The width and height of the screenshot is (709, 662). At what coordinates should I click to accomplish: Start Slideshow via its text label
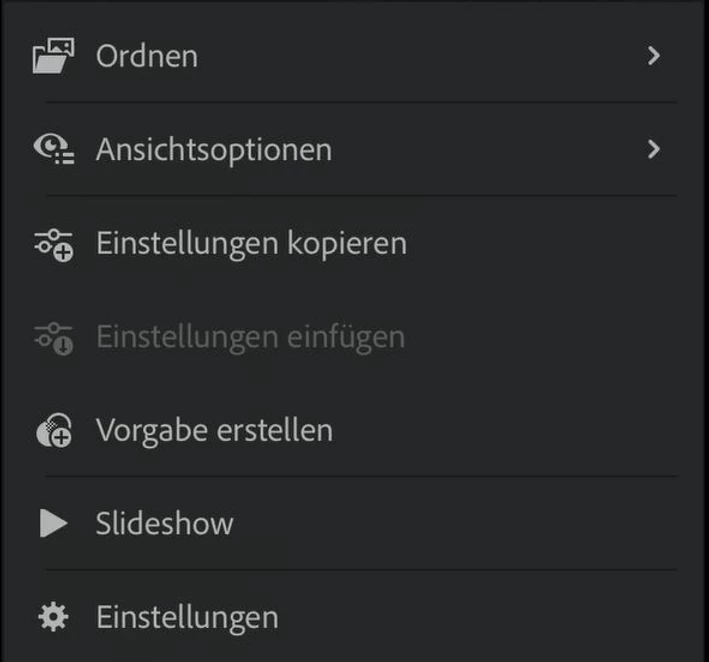pos(165,524)
